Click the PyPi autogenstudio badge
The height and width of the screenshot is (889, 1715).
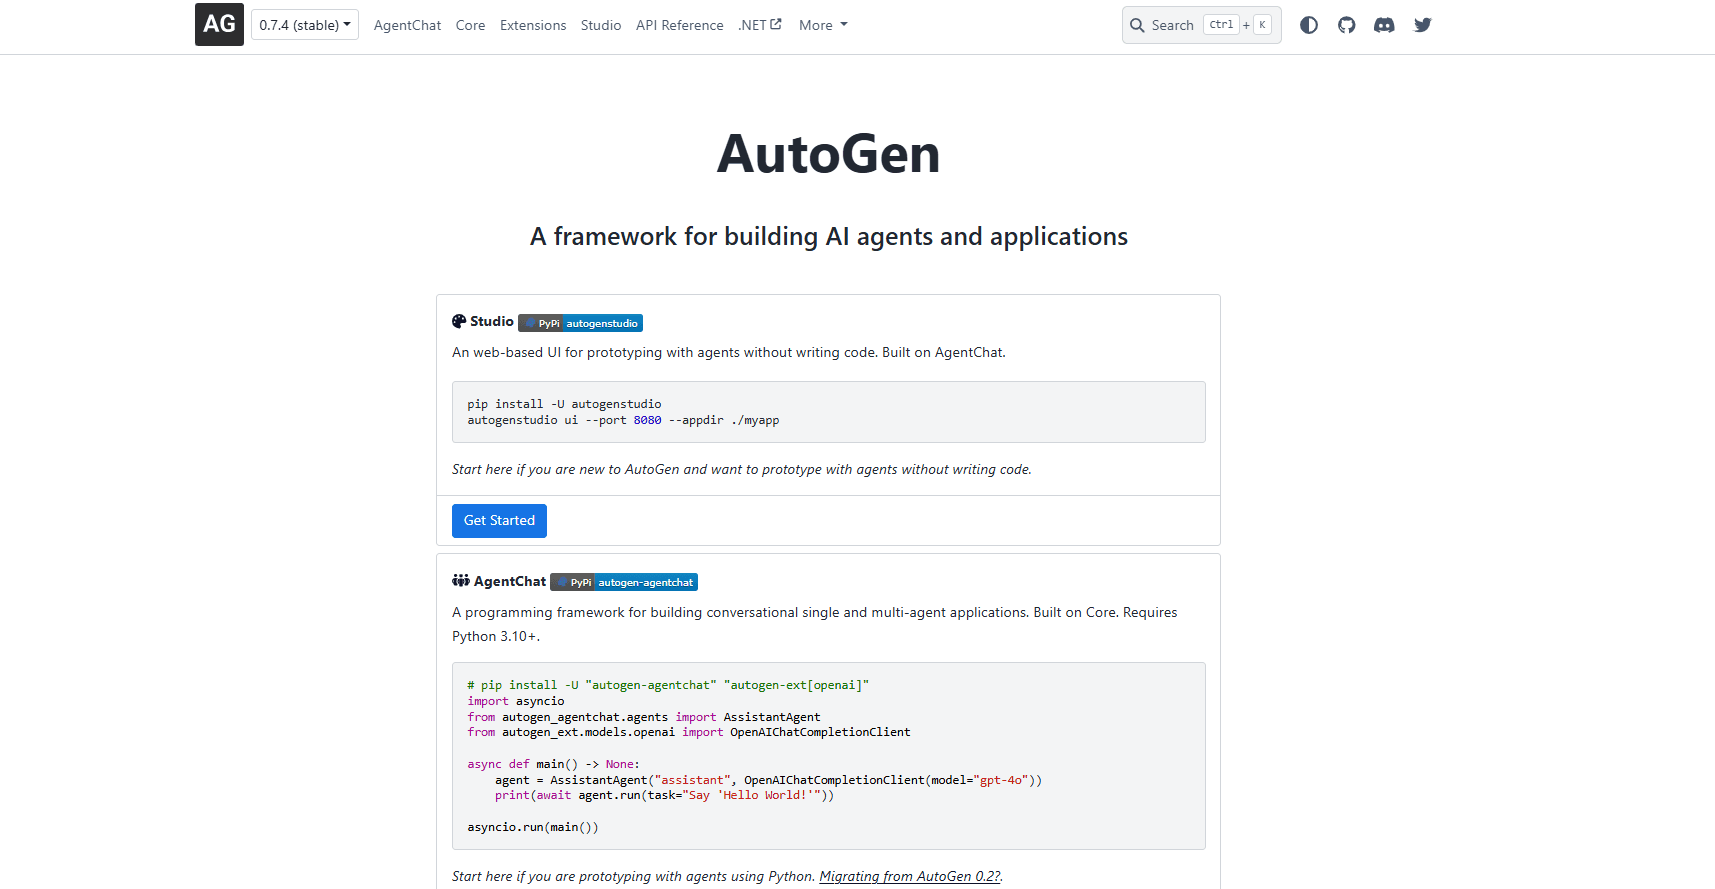pyautogui.click(x=581, y=323)
